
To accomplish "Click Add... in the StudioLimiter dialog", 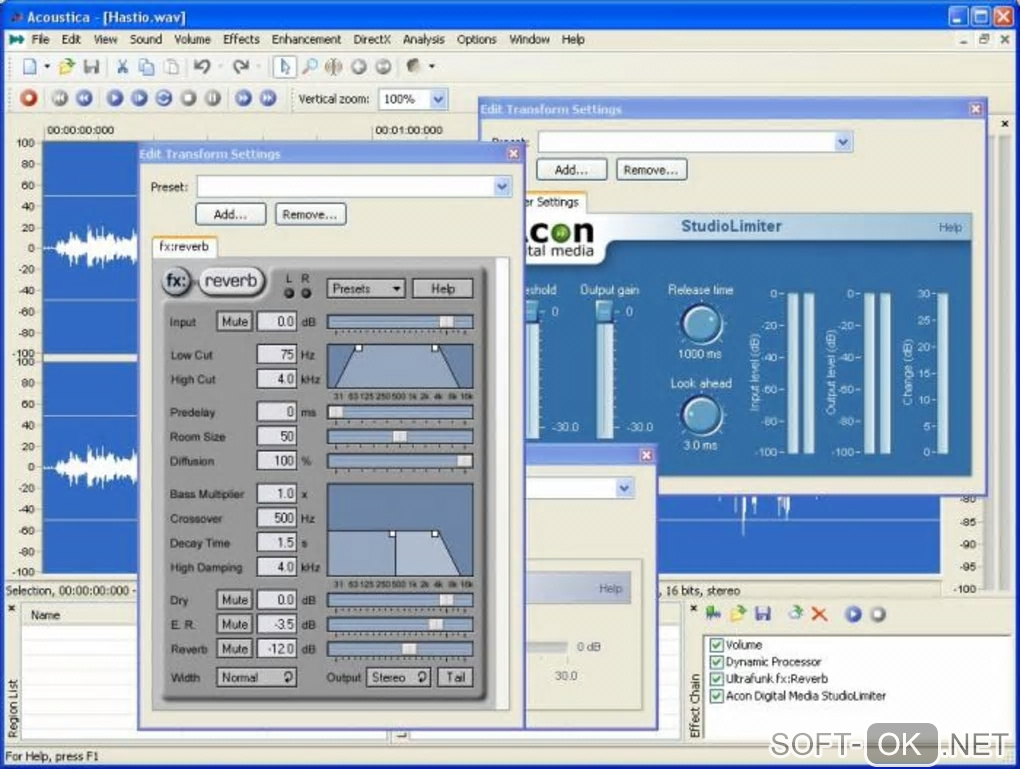I will [x=571, y=170].
